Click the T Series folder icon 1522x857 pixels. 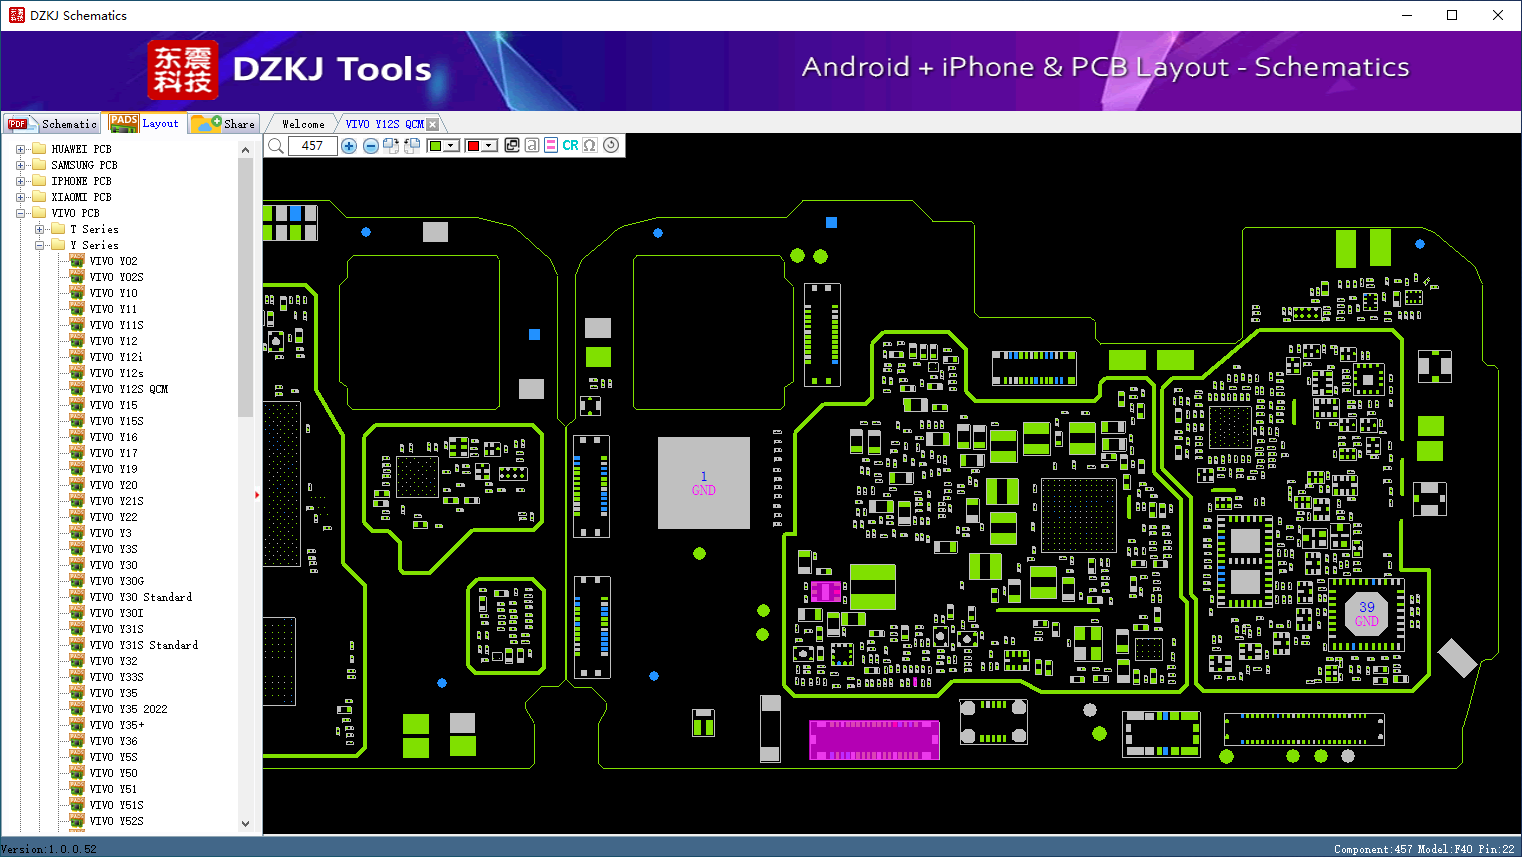(x=58, y=229)
